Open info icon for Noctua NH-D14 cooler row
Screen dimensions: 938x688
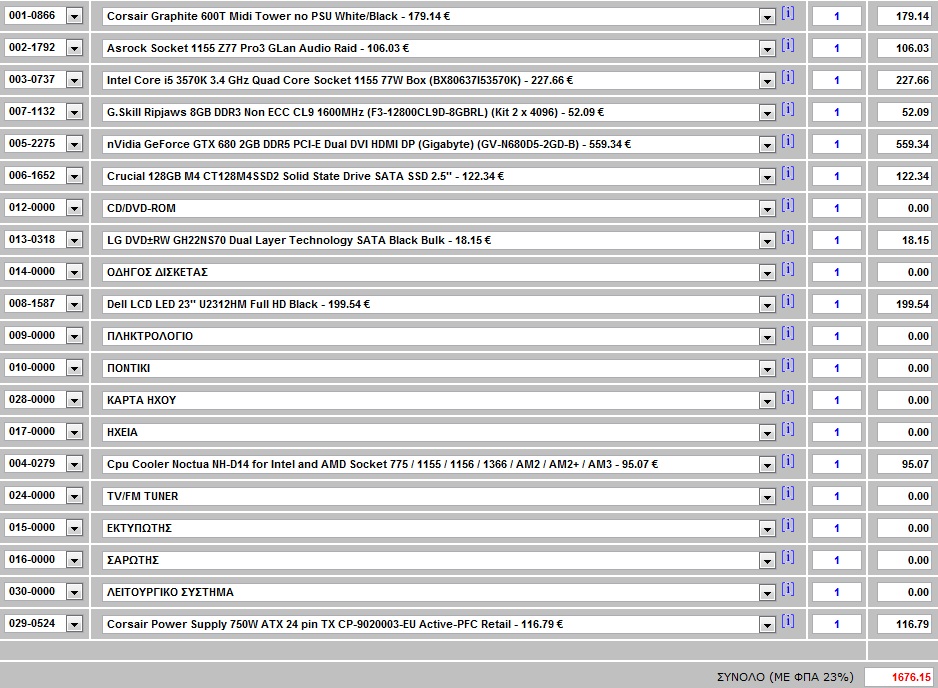(788, 461)
